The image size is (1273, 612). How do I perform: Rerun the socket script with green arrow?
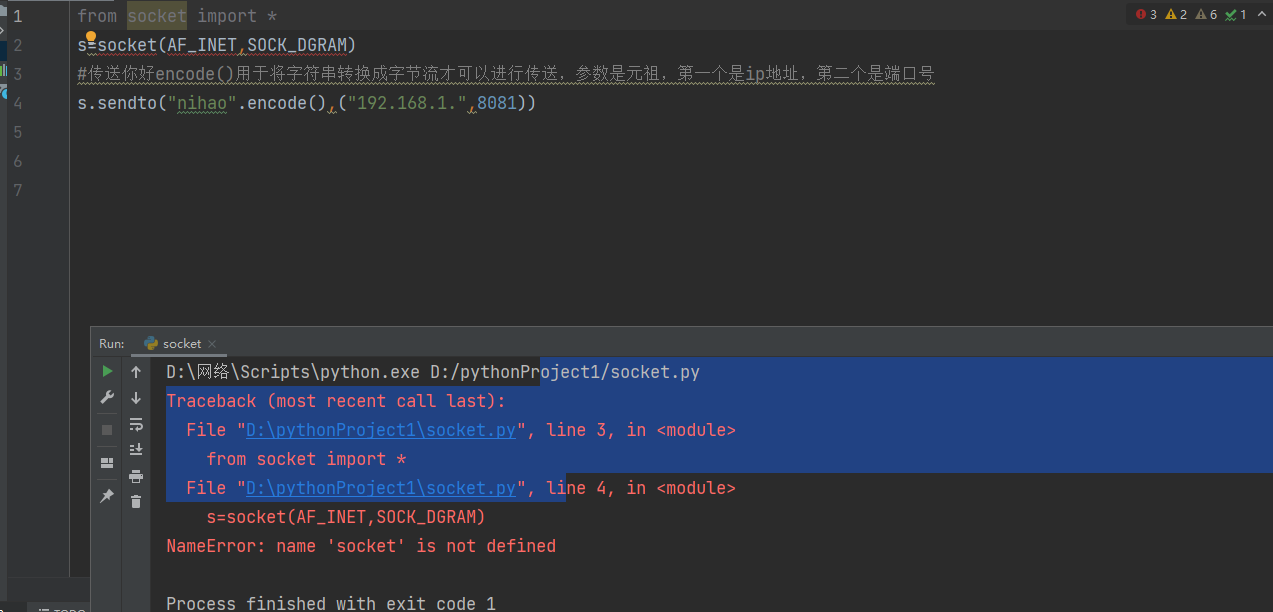click(107, 371)
